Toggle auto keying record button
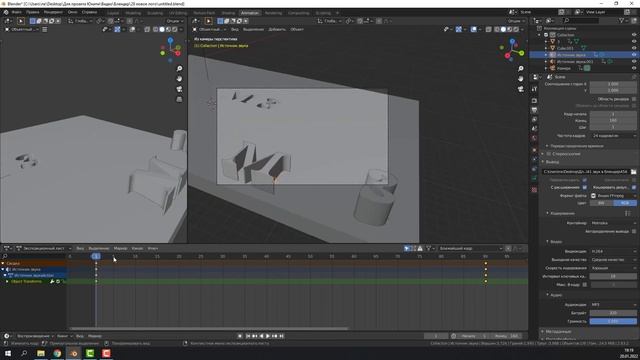Screen dimensions: 640x360 (240, 336)
